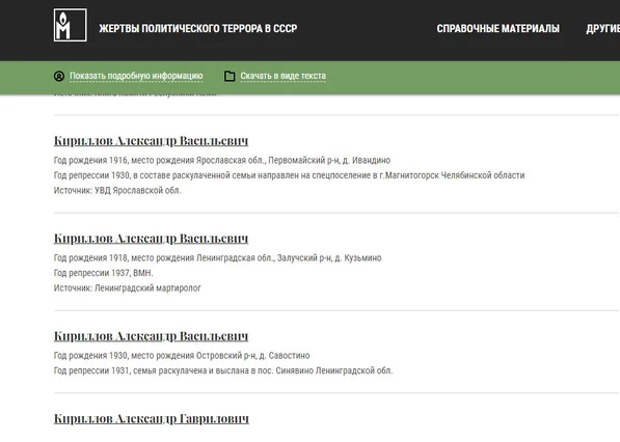Open Кириллов Александр Васильевич born 1918
The height and width of the screenshot is (442, 620).
tap(151, 238)
